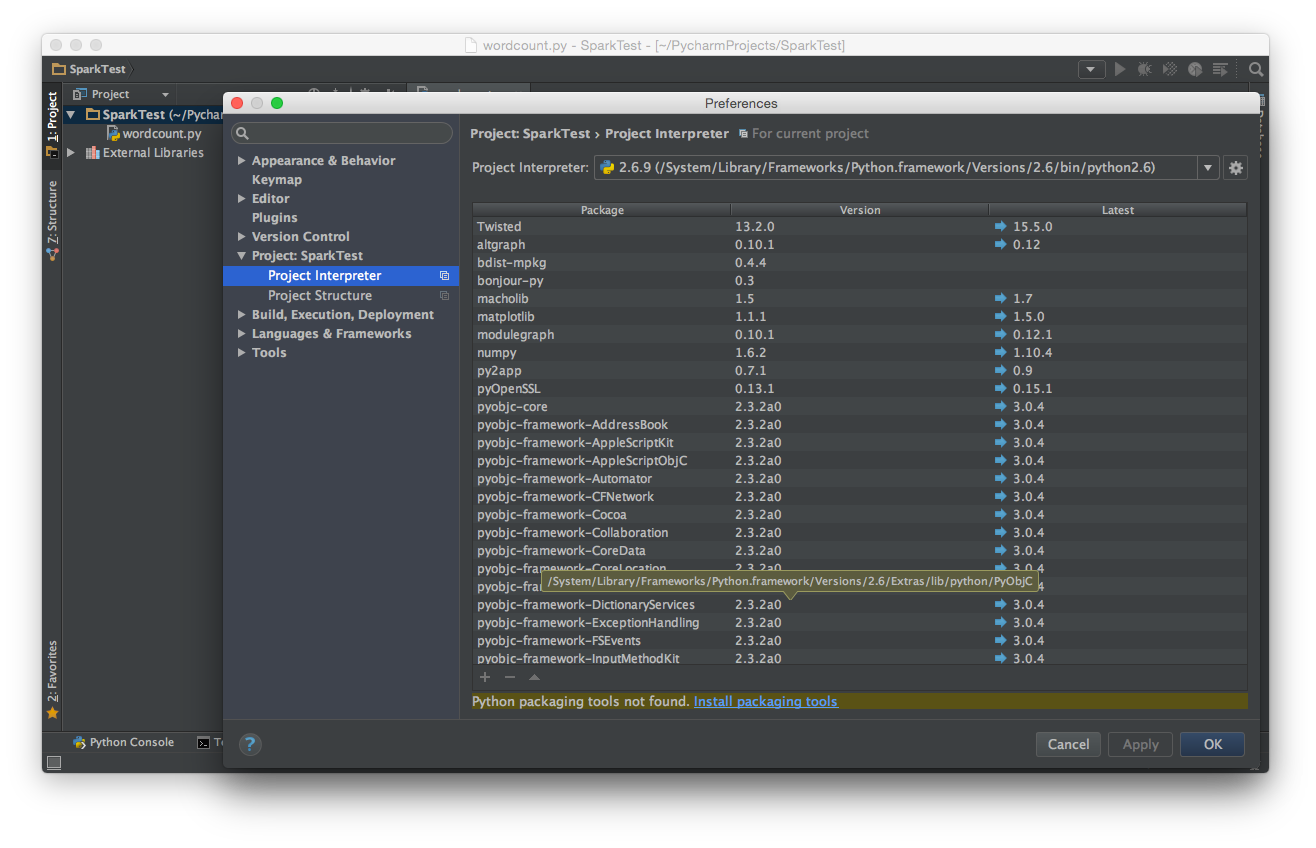Expand External Libraries in project tree
Screen dimensions: 1316x848
(71, 153)
